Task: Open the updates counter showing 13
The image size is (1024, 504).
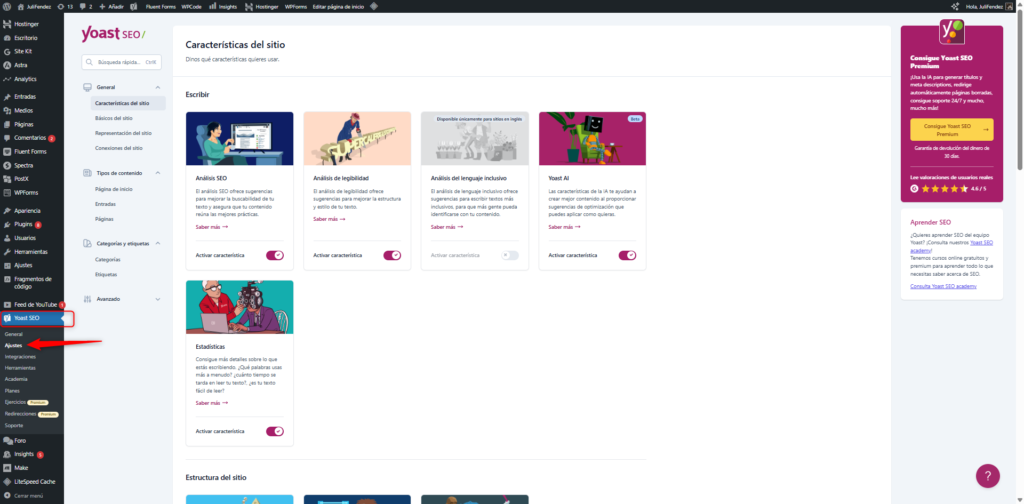Action: point(65,6)
